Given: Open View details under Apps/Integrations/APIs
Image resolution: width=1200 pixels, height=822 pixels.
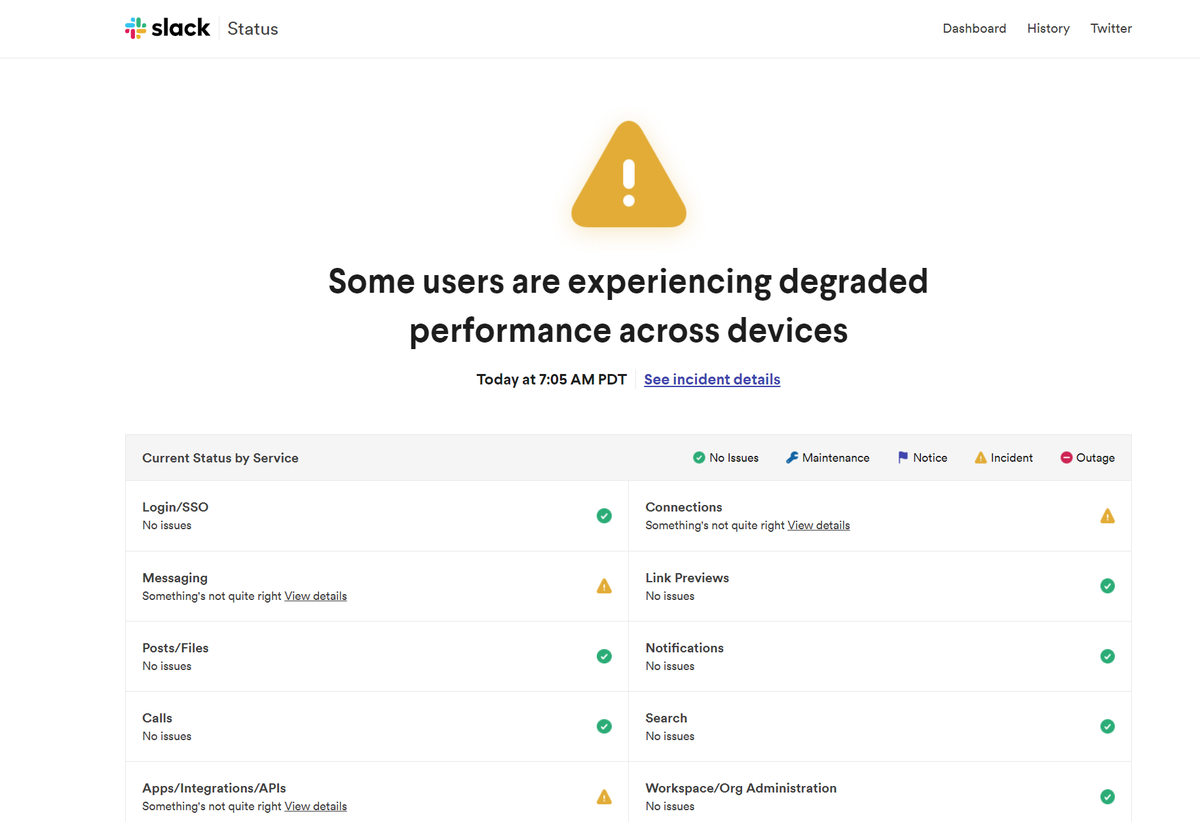Looking at the screenshot, I should (315, 806).
